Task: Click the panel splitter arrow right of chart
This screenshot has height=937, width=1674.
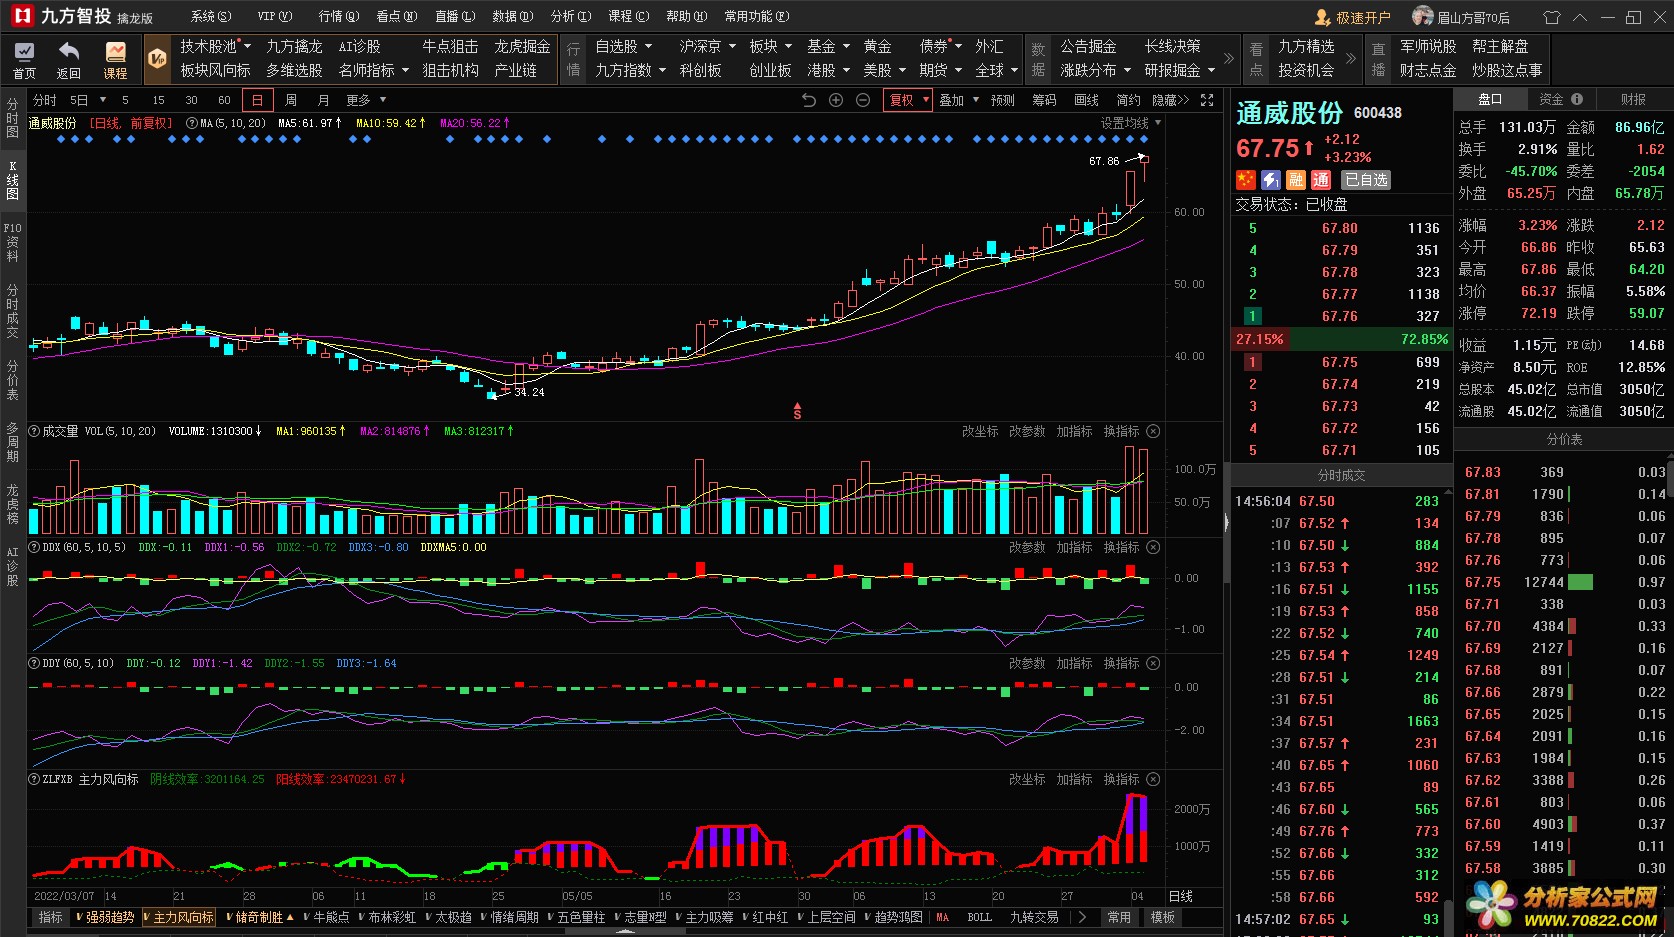Action: (1227, 522)
